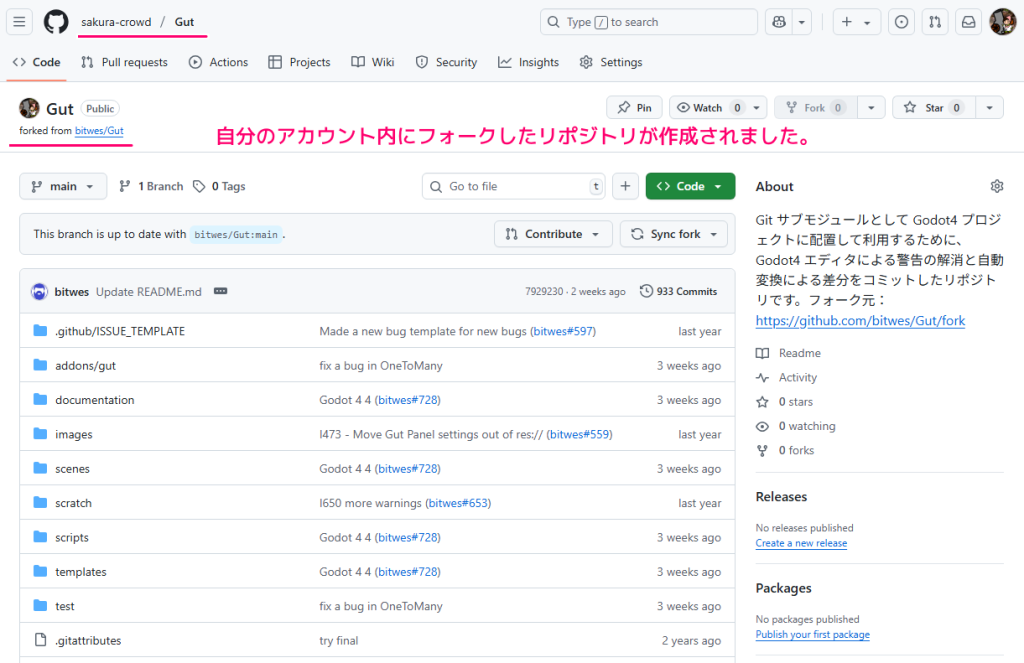Click the GitHub Octocat logo
Image resolution: width=1024 pixels, height=663 pixels.
click(x=56, y=22)
